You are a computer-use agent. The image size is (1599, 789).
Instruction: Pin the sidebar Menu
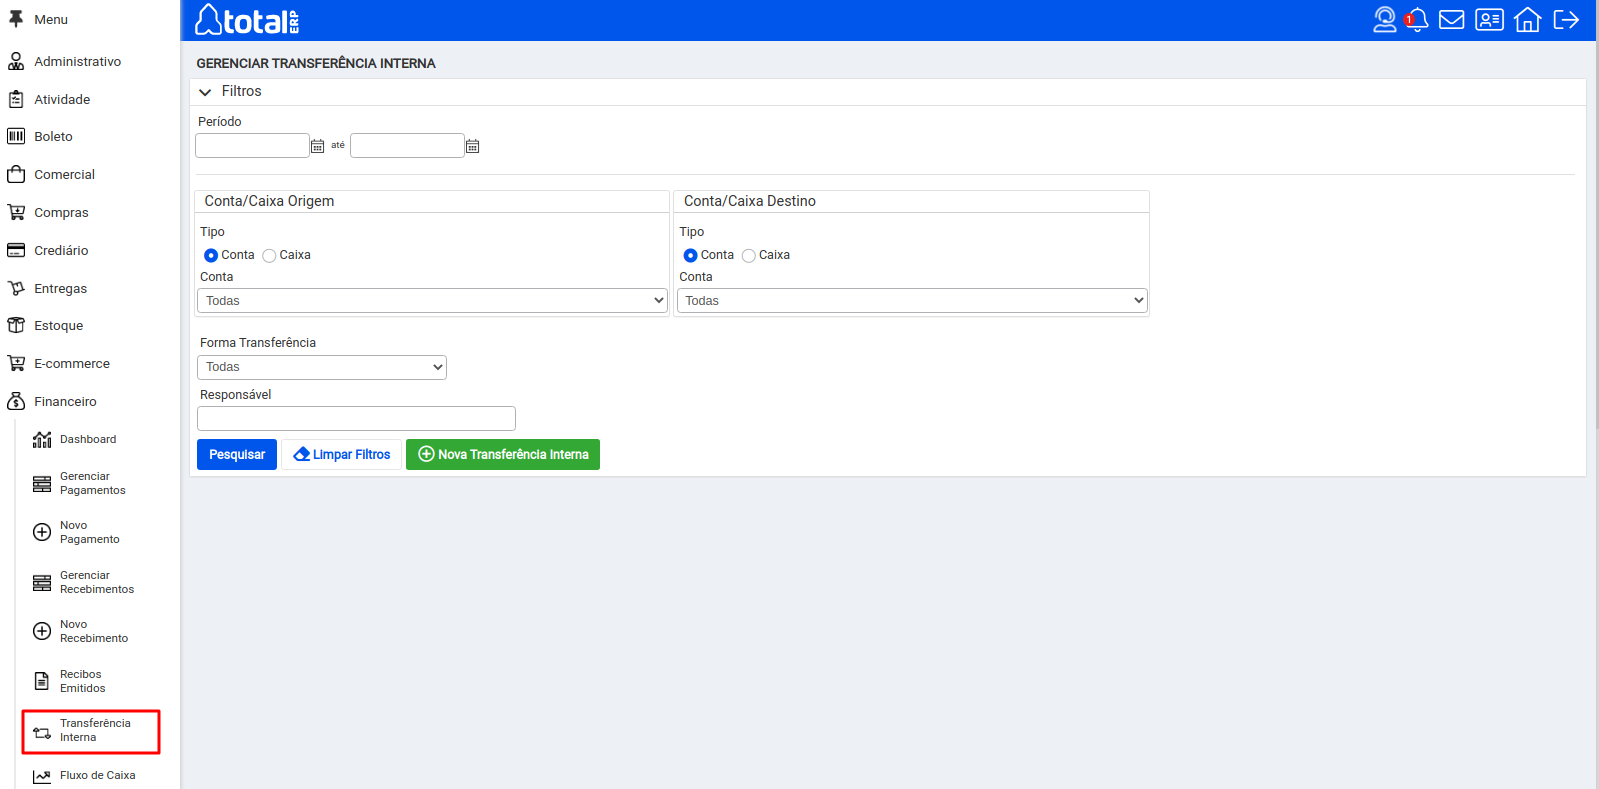pos(16,19)
